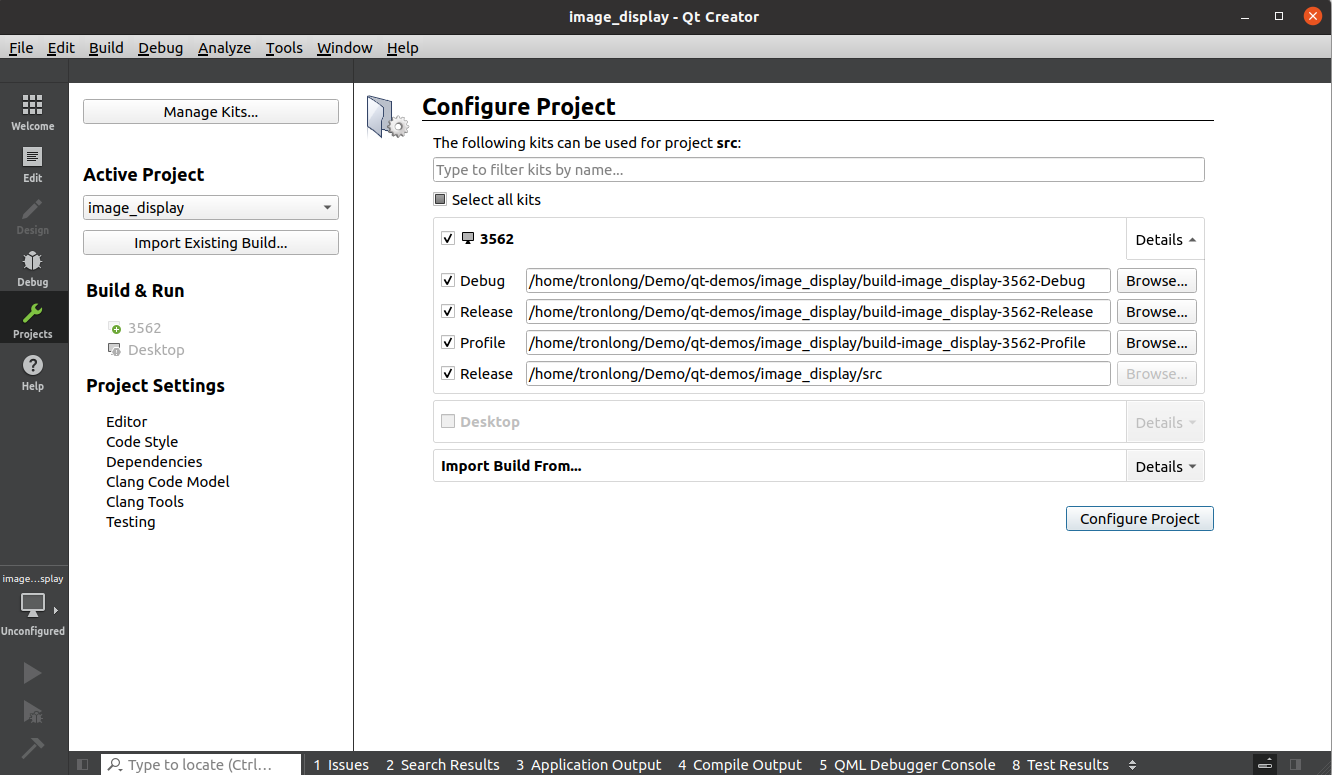
Task: Uncheck the Debug build configuration
Action: pyautogui.click(x=447, y=281)
